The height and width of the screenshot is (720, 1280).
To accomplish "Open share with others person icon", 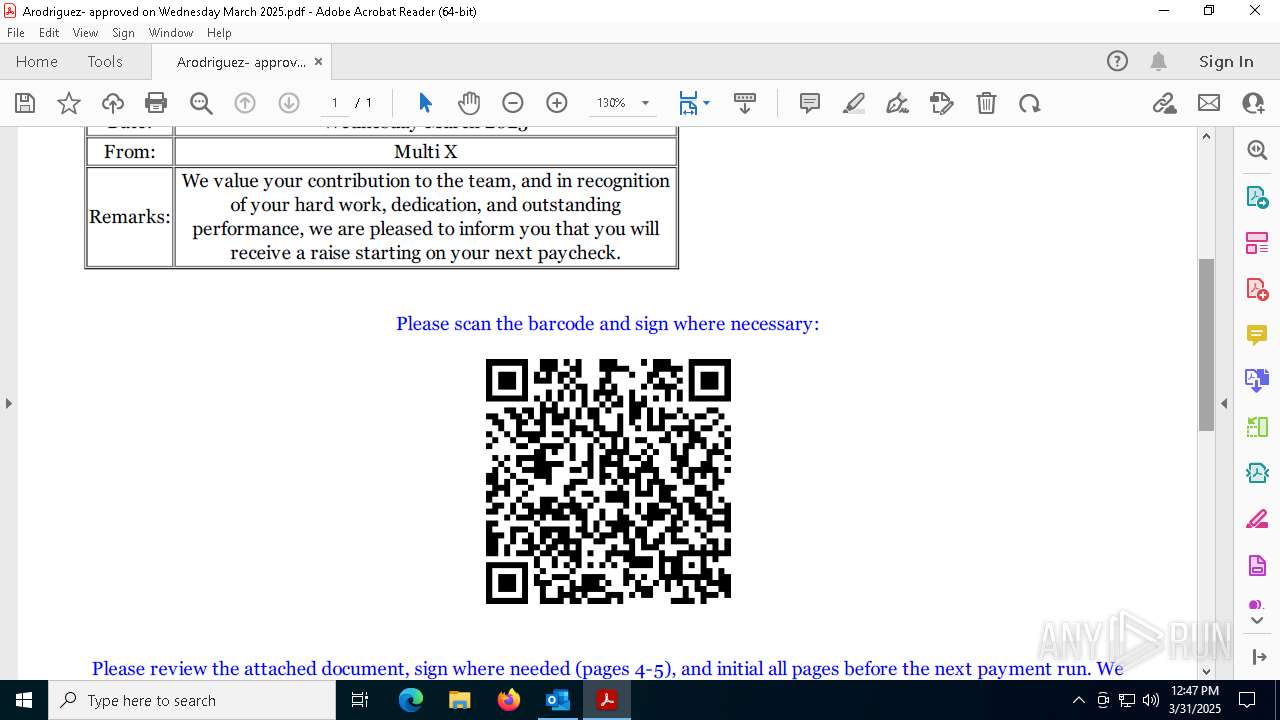I will (1253, 103).
